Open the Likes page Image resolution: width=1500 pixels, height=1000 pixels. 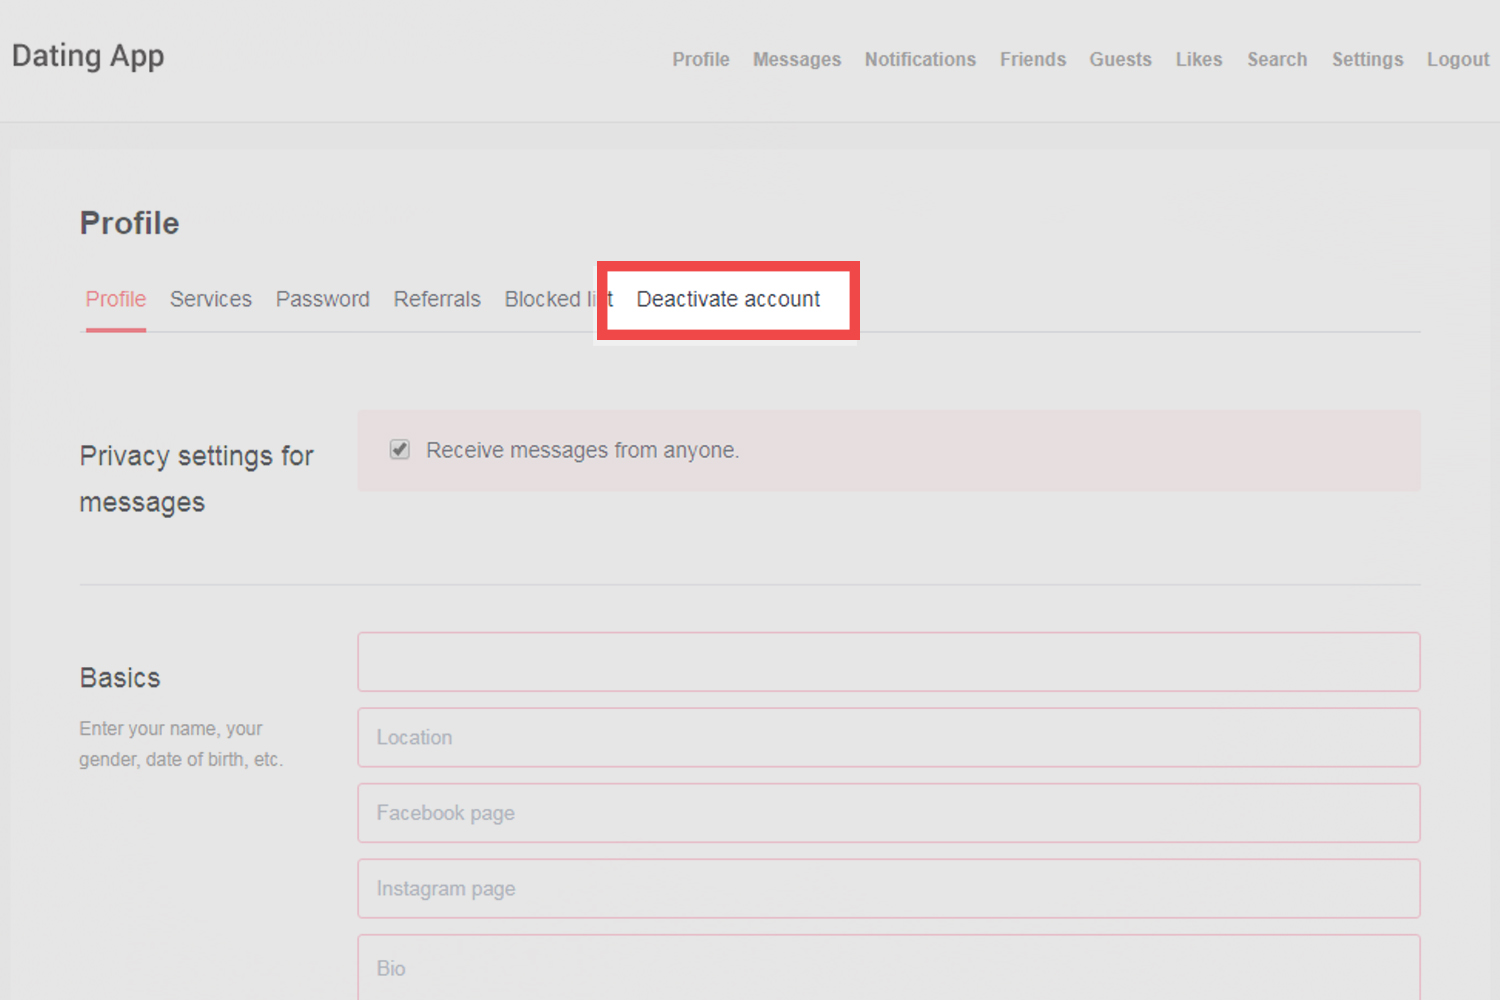pos(1198,60)
